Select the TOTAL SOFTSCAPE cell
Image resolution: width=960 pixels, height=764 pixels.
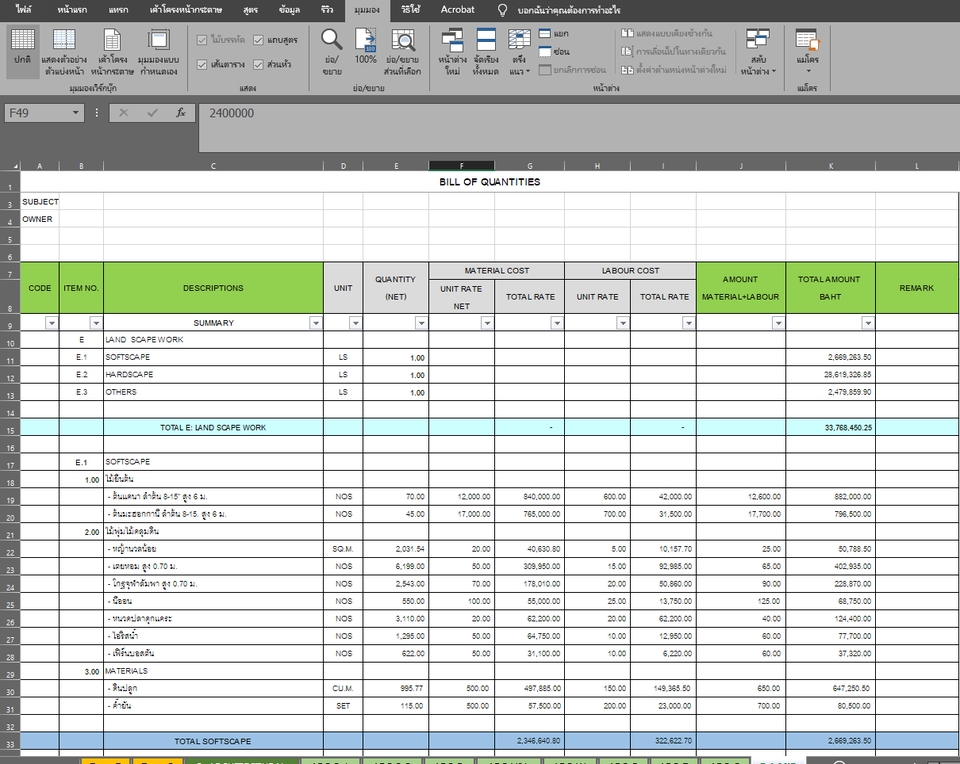coord(213,741)
